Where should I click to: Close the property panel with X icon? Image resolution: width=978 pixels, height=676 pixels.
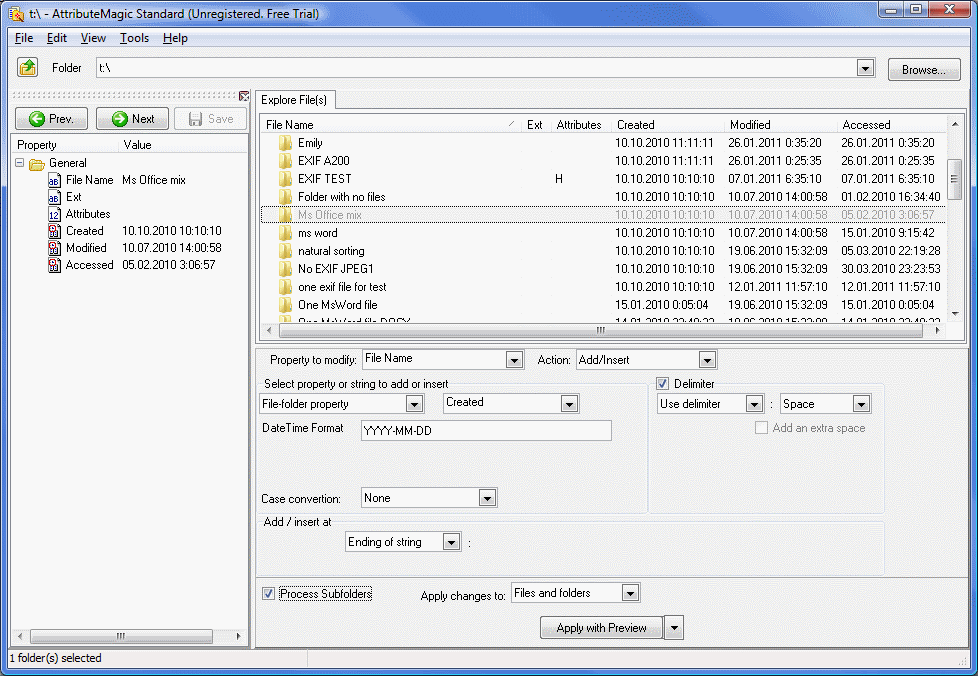[244, 96]
